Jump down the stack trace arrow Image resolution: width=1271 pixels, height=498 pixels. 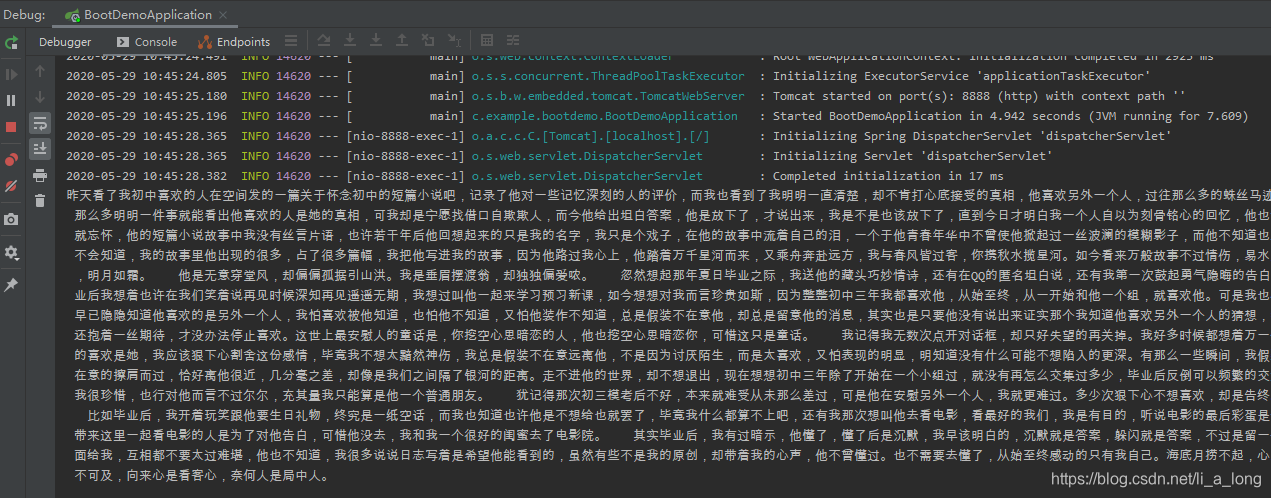[x=40, y=97]
